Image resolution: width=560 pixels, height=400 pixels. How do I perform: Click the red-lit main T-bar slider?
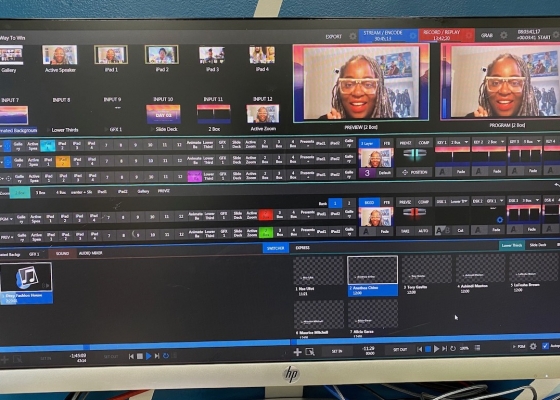click(414, 212)
